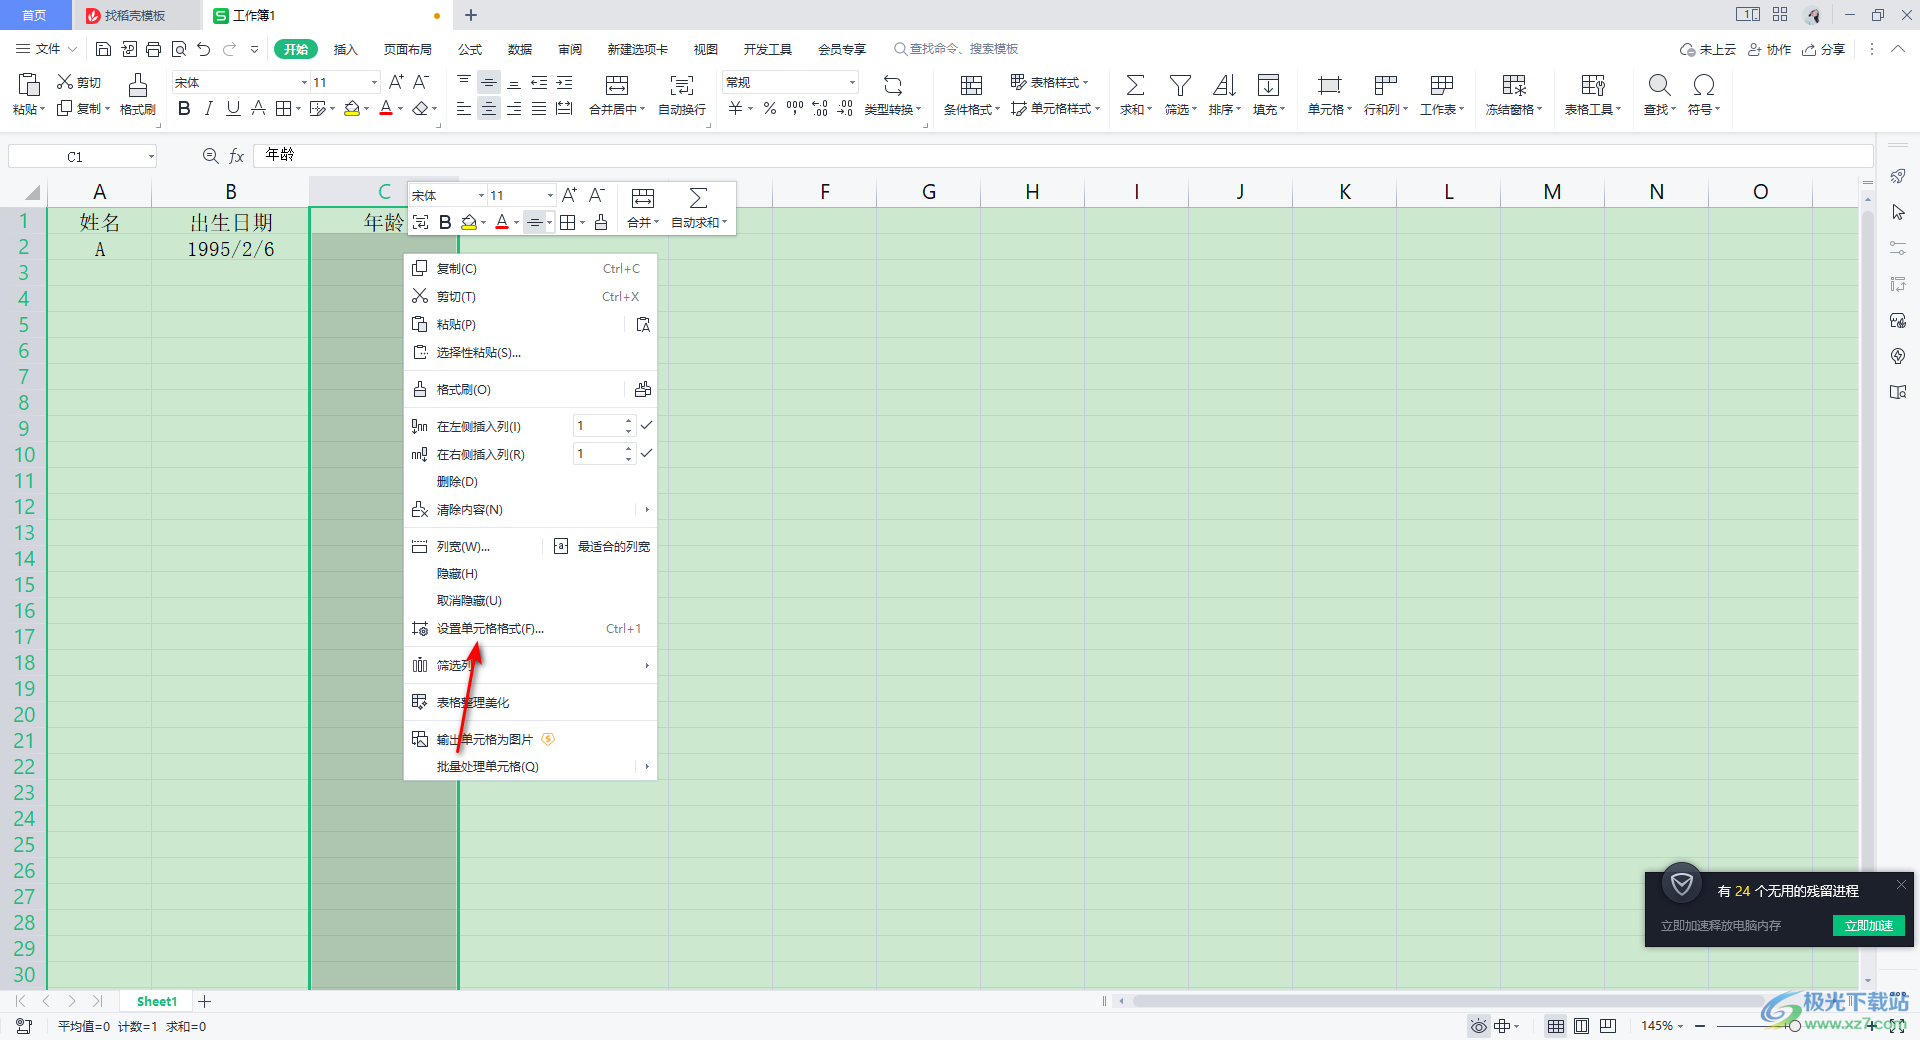Click the Undo arrow icon
1920x1040 pixels.
tap(204, 49)
